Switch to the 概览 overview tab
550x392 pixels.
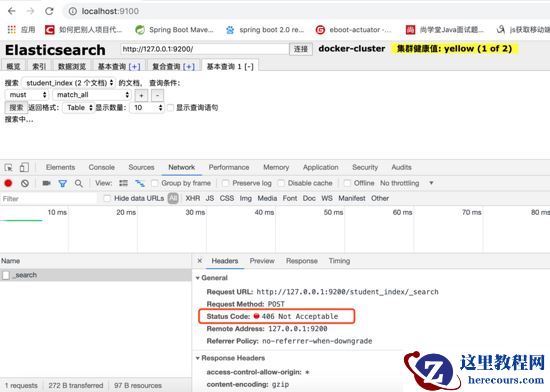point(13,66)
